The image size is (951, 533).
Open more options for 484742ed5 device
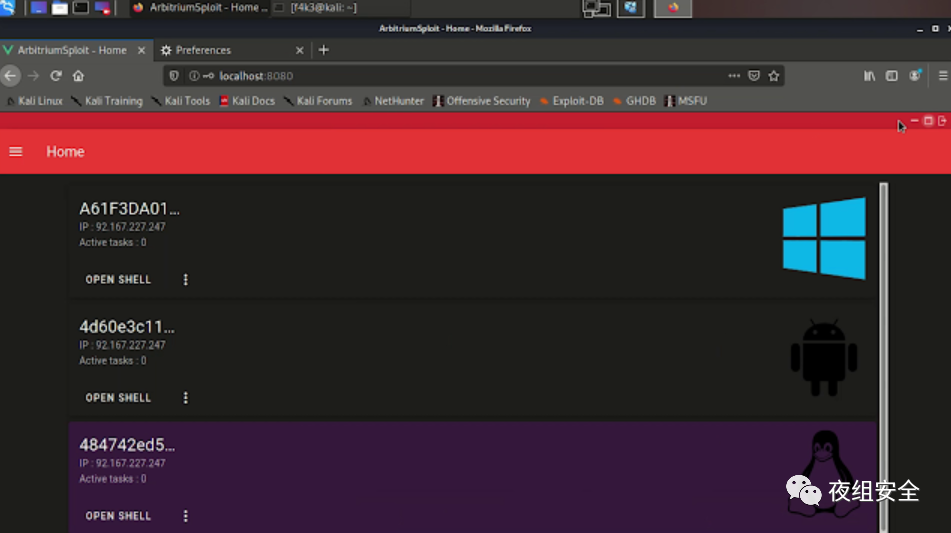[x=186, y=516]
